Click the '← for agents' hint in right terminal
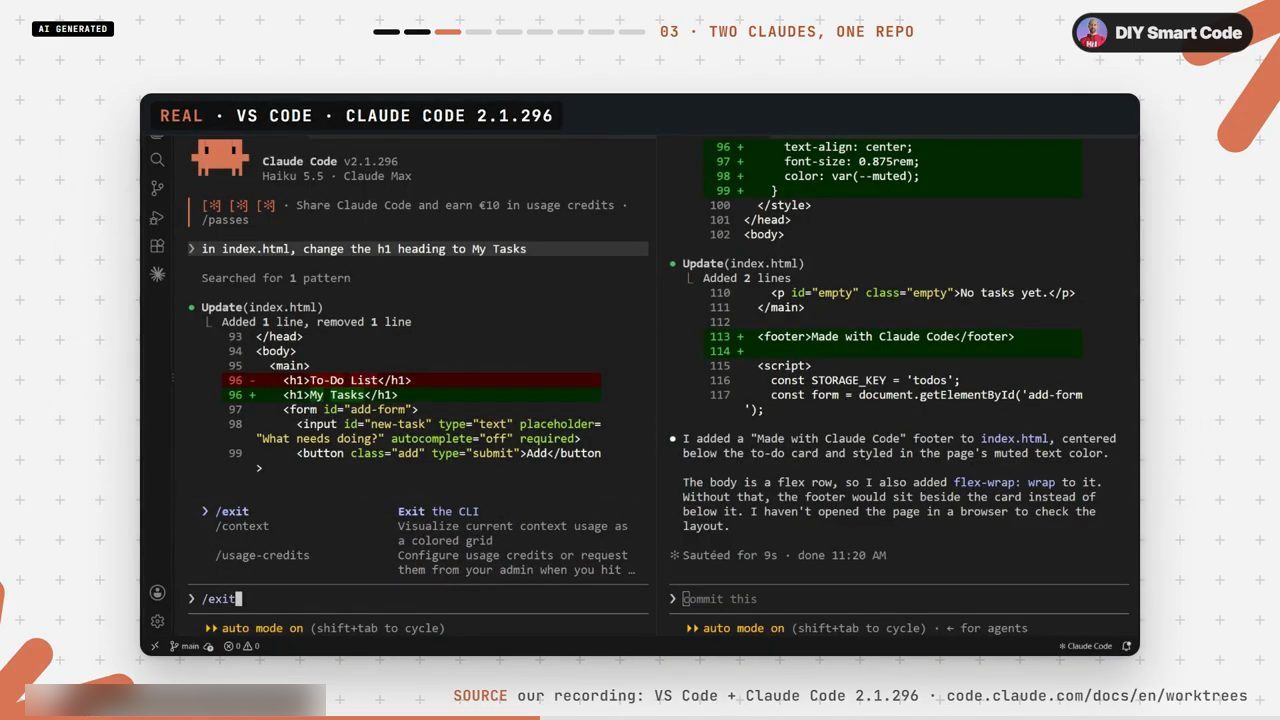1280x720 pixels. tap(987, 628)
